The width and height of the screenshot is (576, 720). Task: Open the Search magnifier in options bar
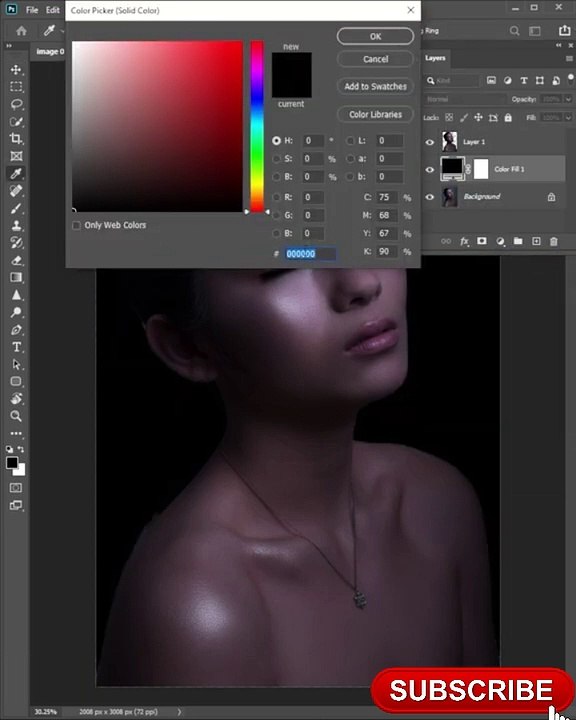(x=514, y=31)
